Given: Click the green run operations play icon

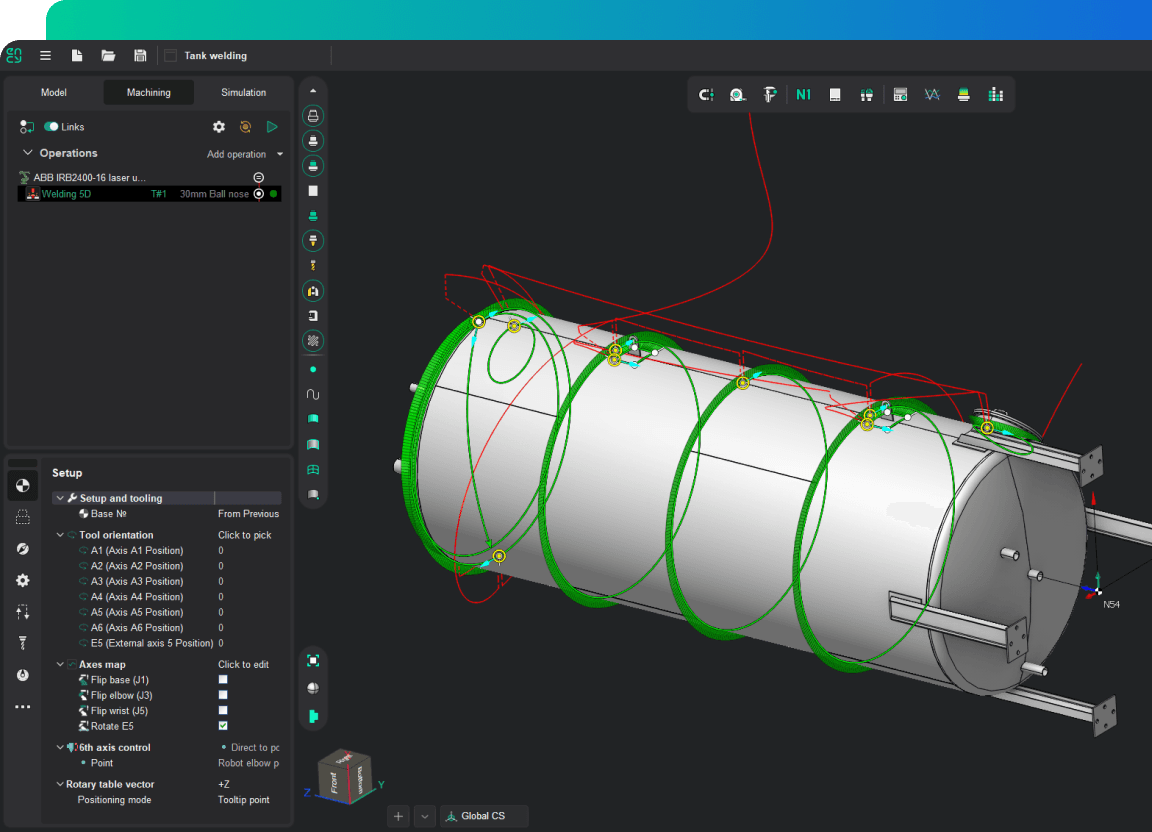Looking at the screenshot, I should pyautogui.click(x=272, y=127).
